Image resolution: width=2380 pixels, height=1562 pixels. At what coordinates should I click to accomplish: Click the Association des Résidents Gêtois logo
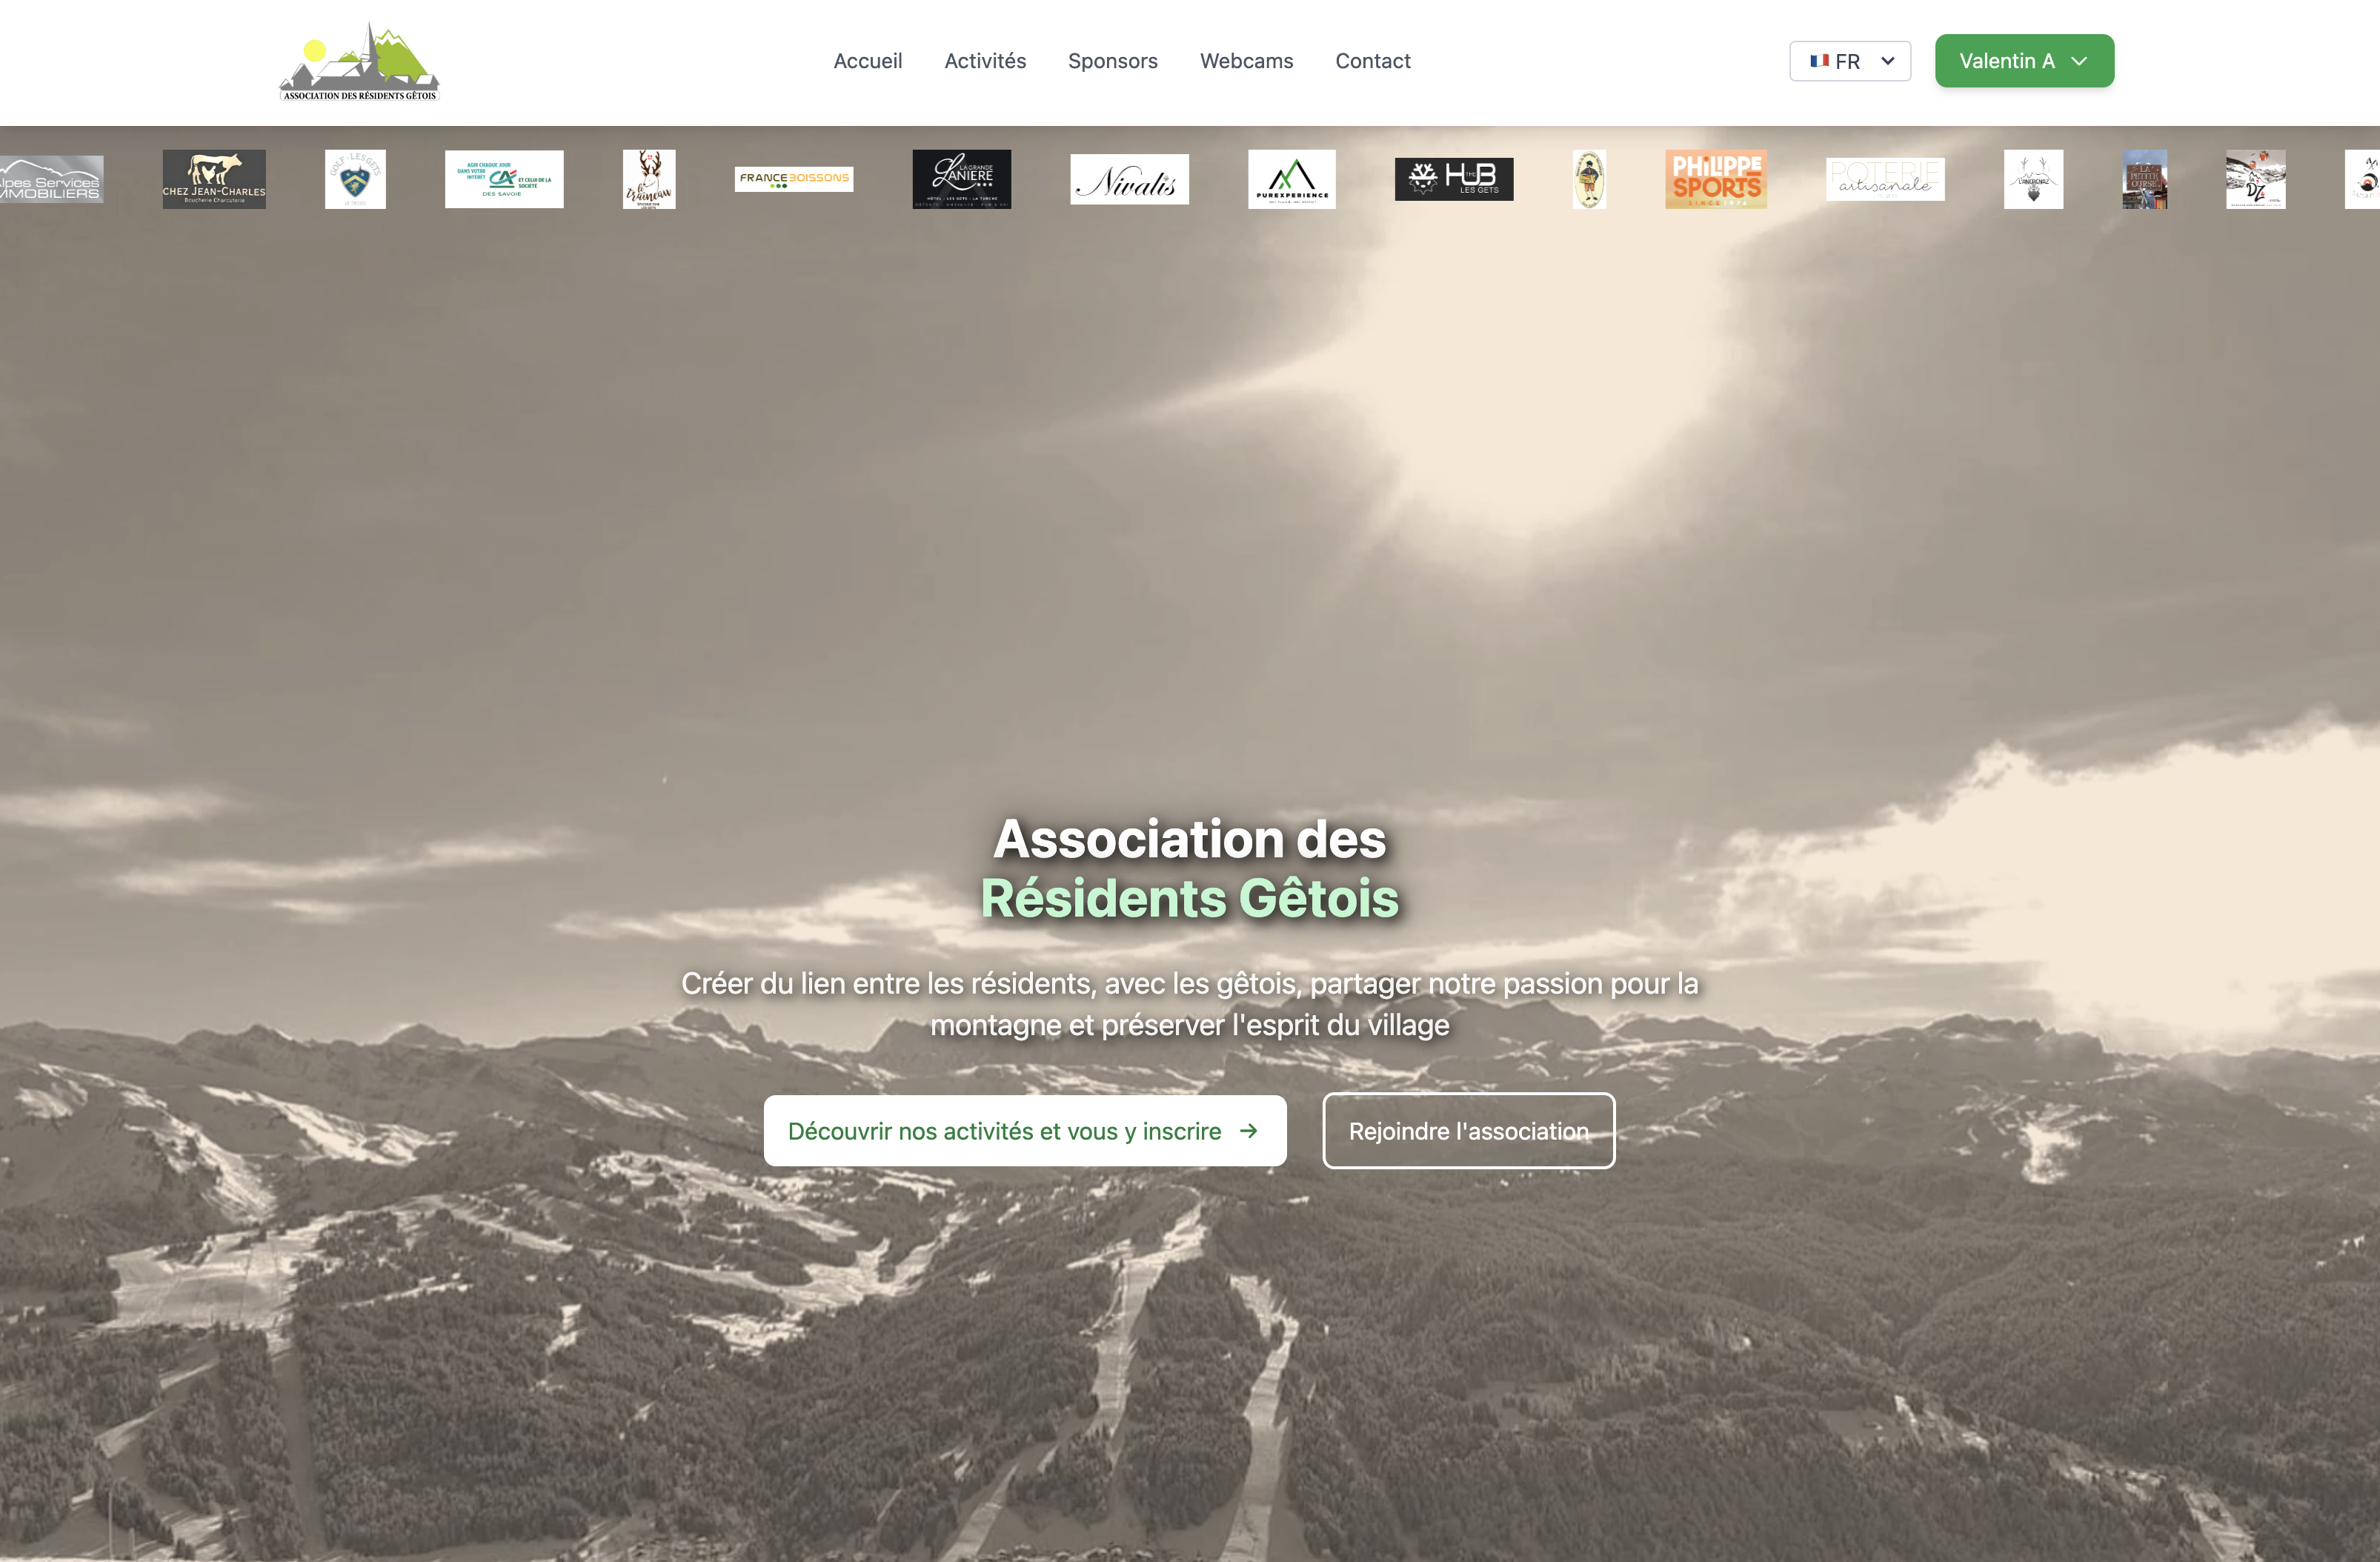359,61
